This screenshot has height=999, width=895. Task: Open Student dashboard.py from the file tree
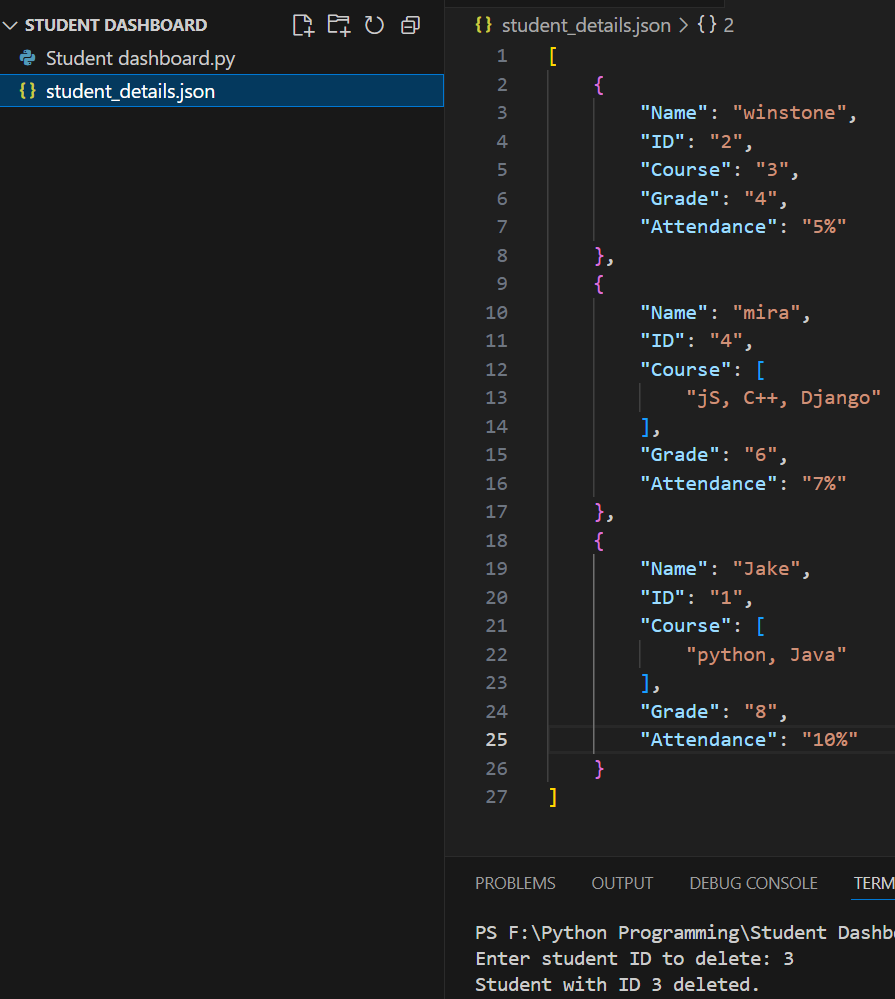click(x=140, y=58)
